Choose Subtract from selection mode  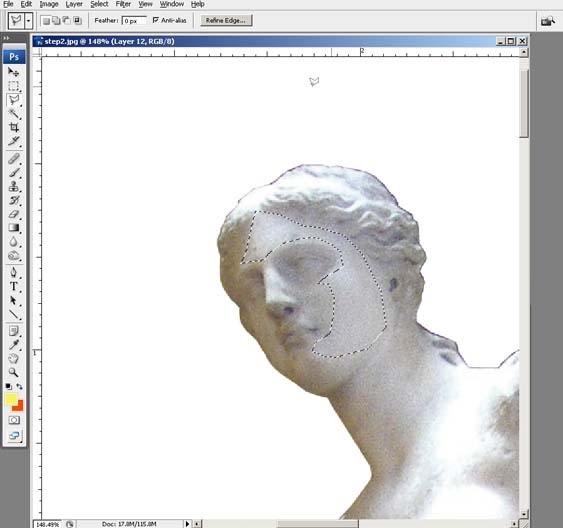click(x=66, y=20)
